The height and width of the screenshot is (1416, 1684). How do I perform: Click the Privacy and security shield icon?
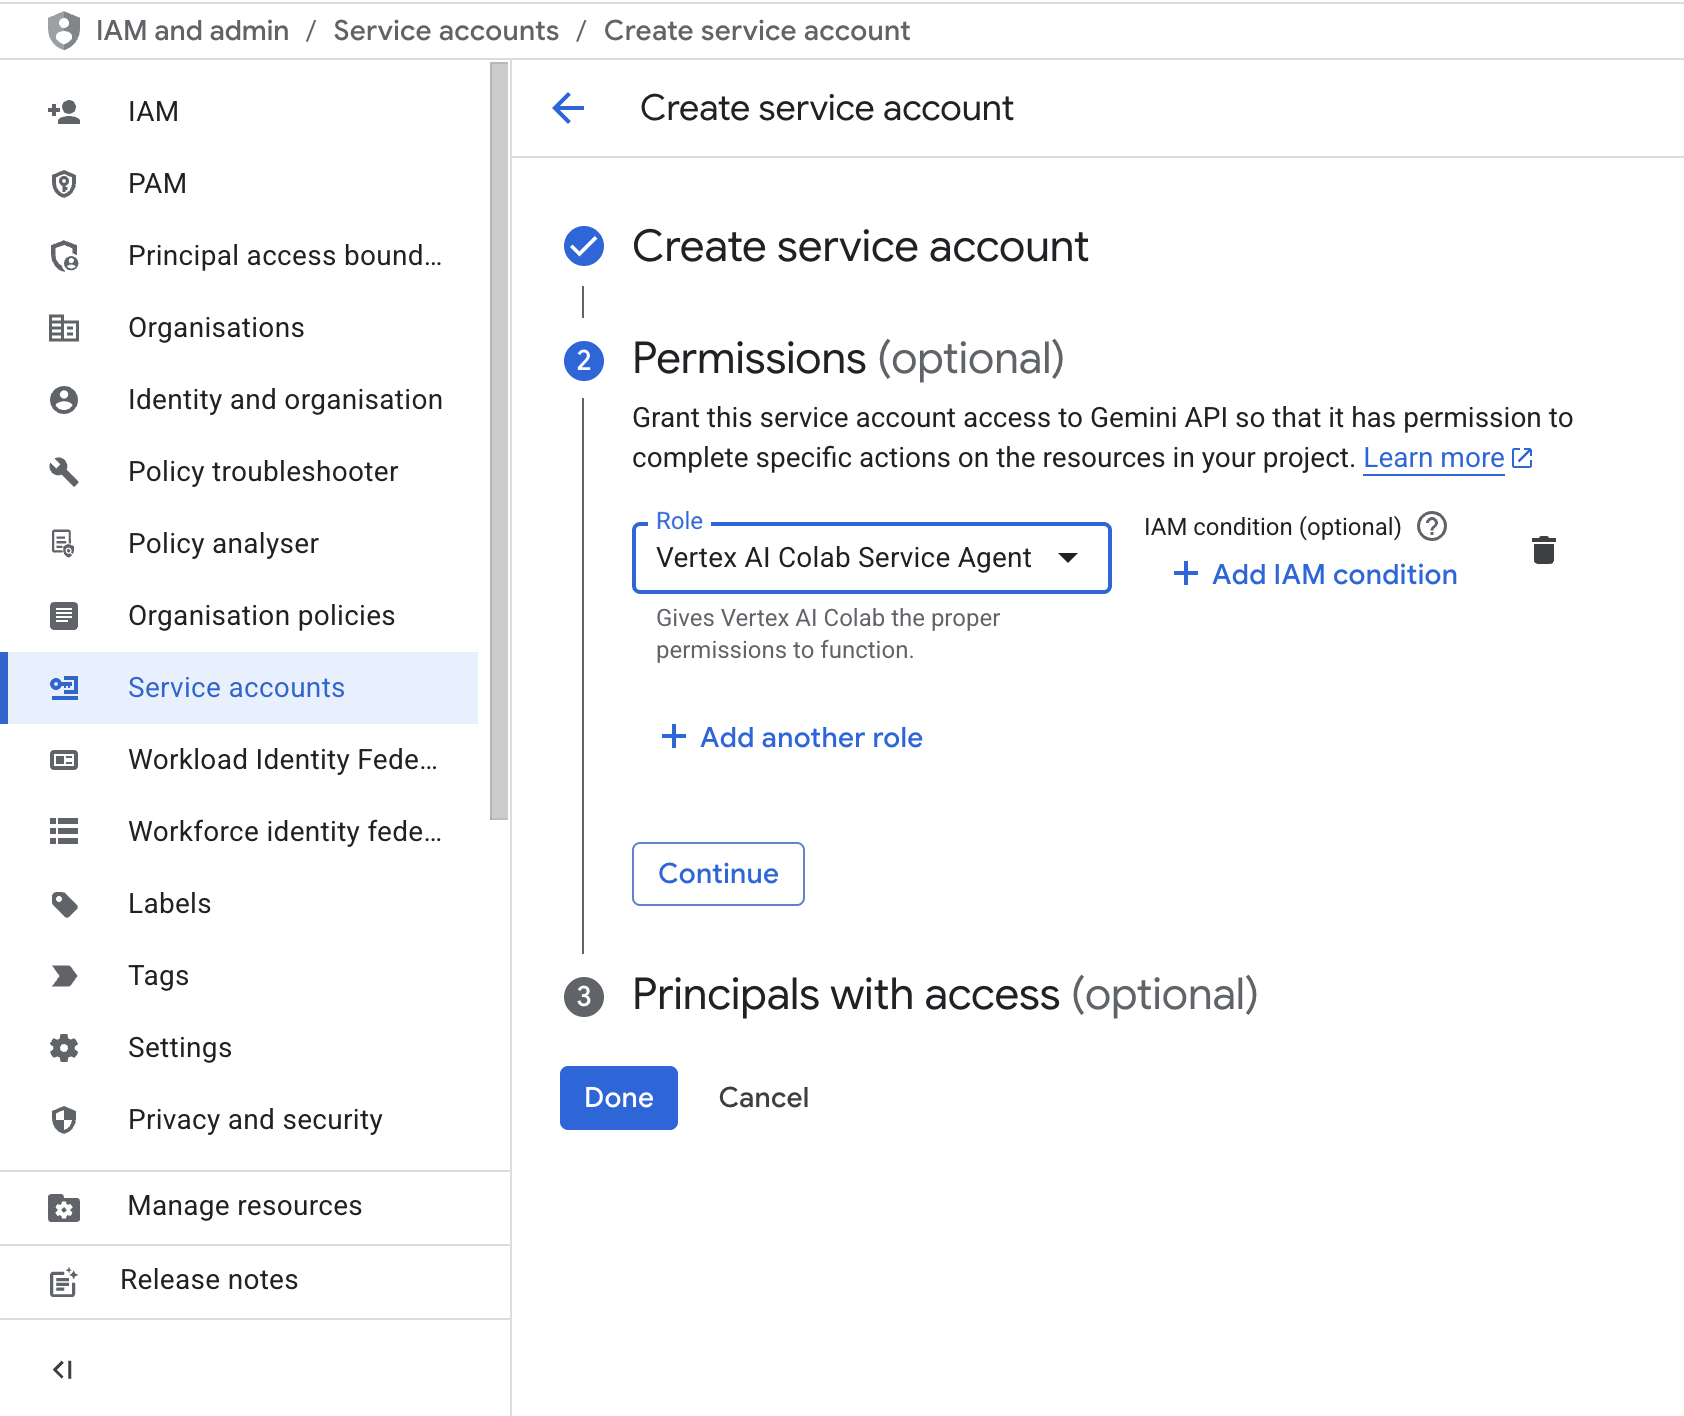click(x=64, y=1120)
